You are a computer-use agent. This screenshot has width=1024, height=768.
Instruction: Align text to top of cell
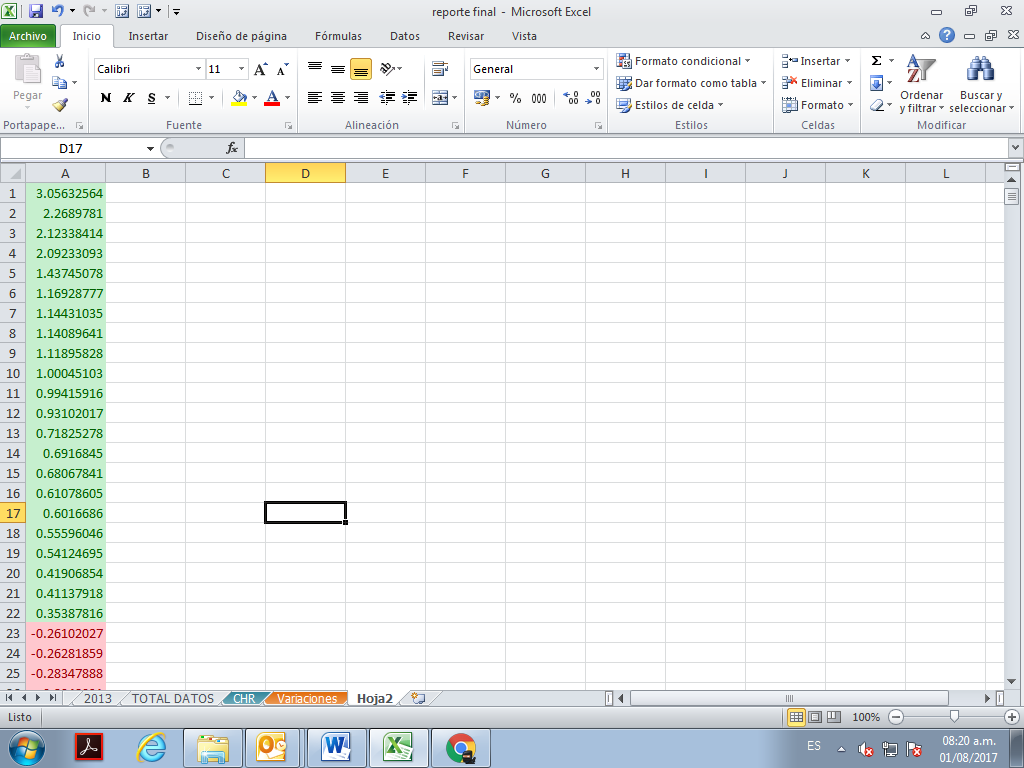tap(315, 69)
